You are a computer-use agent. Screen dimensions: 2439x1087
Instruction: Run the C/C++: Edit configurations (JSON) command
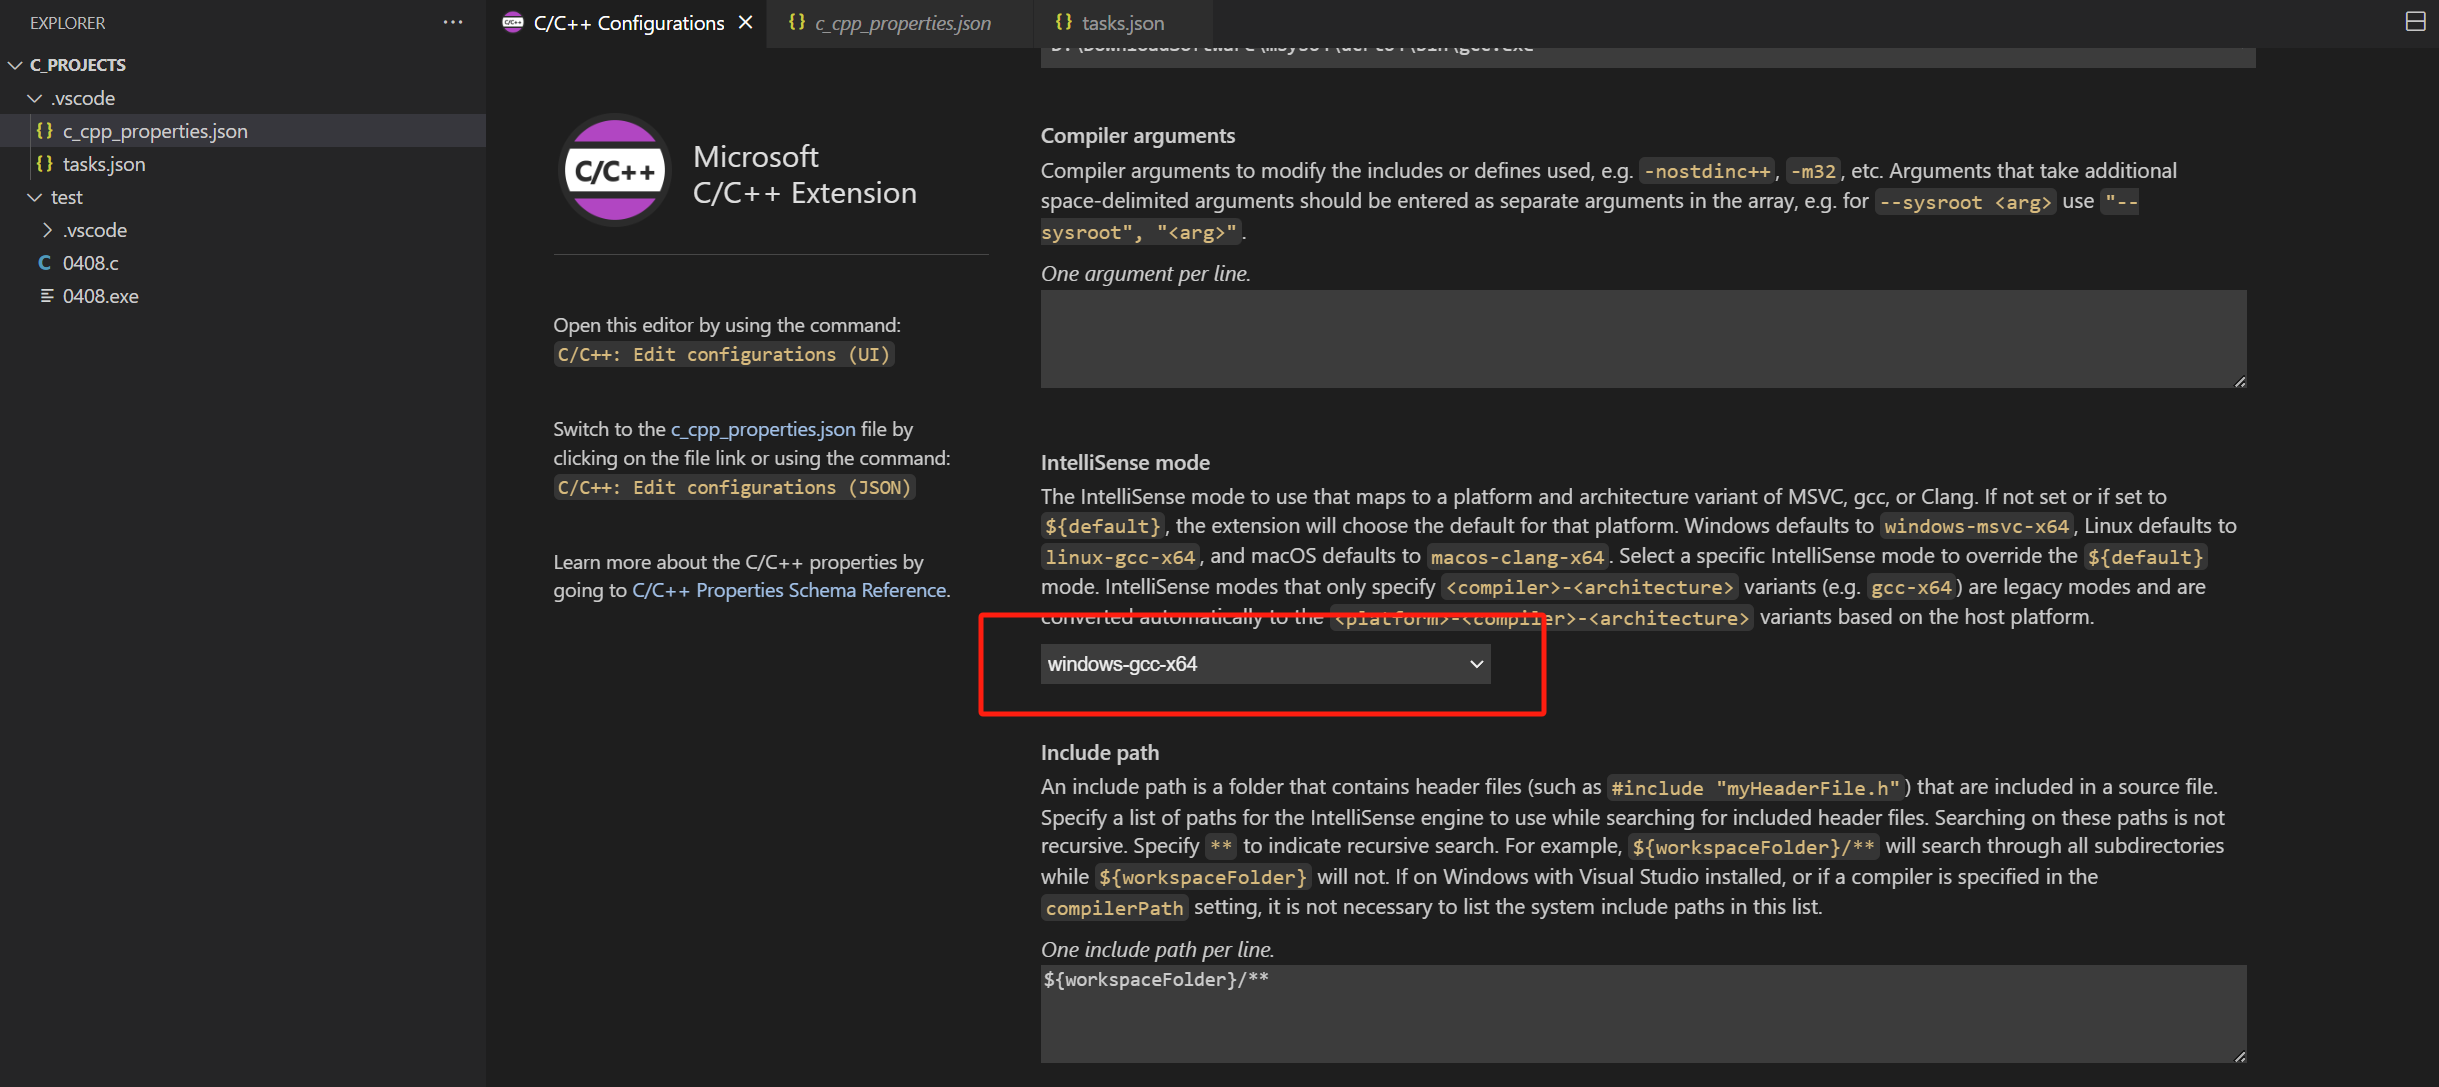734,487
